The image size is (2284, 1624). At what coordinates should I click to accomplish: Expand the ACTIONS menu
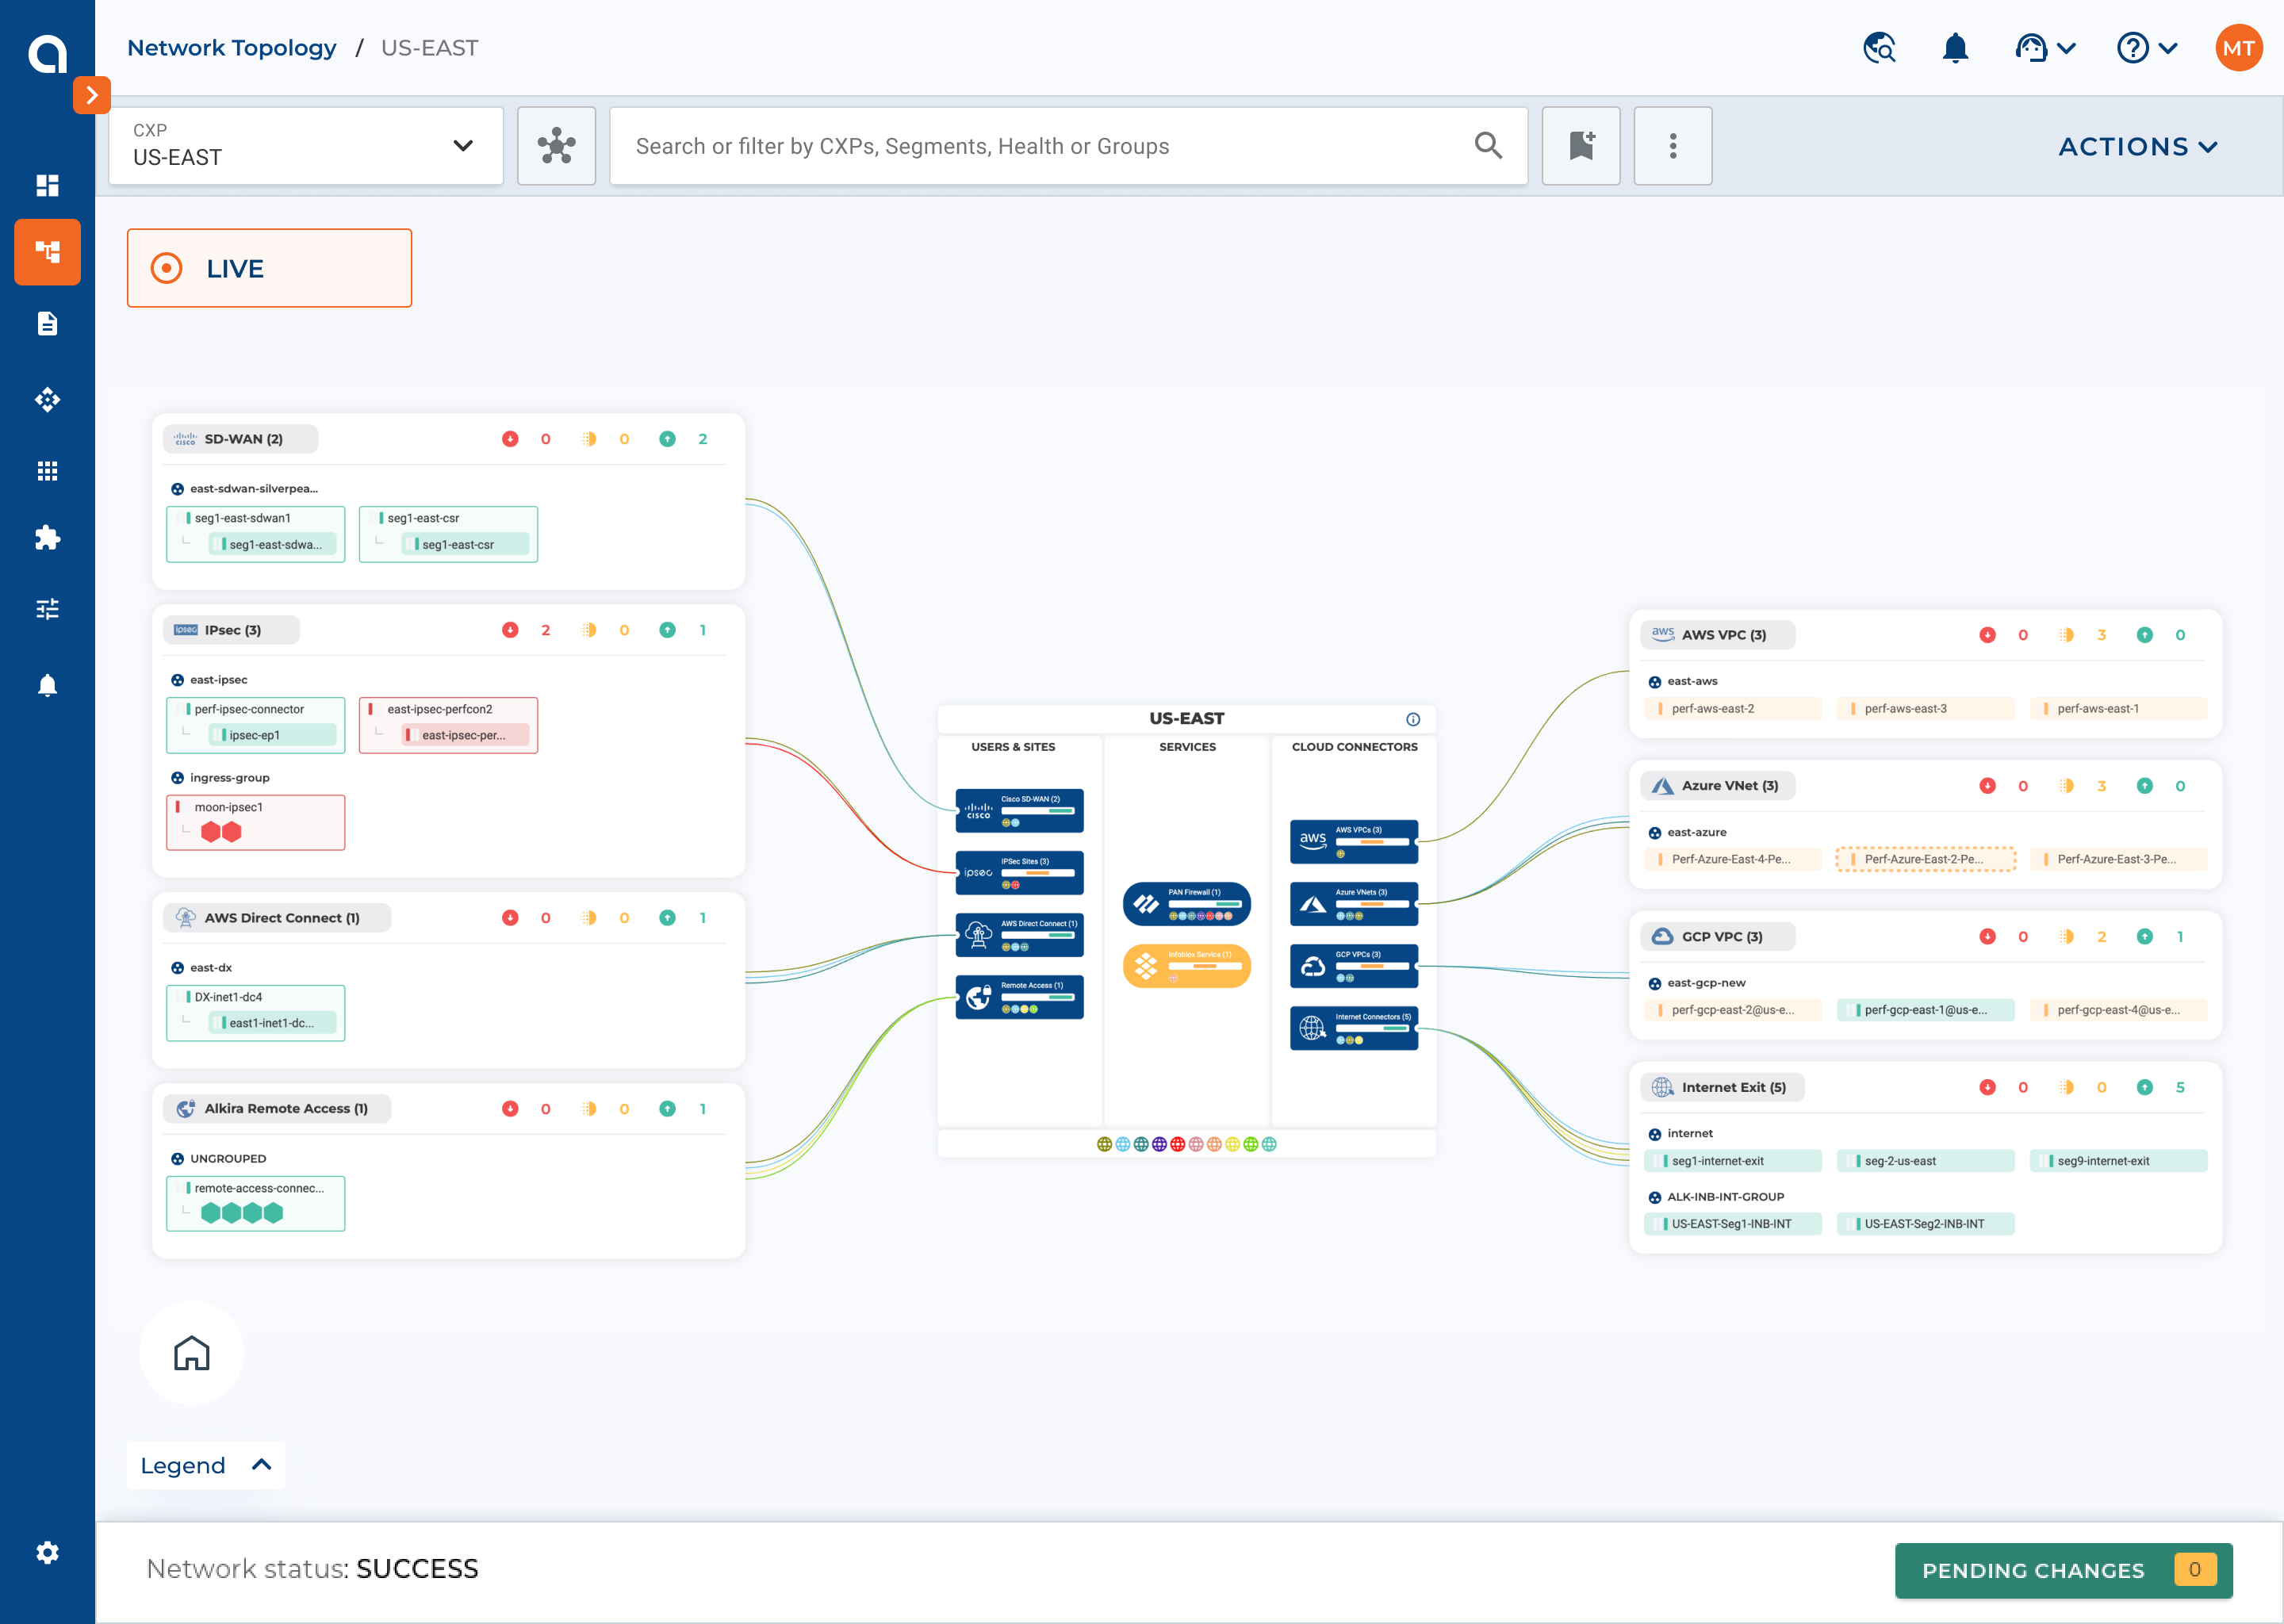[x=2137, y=146]
